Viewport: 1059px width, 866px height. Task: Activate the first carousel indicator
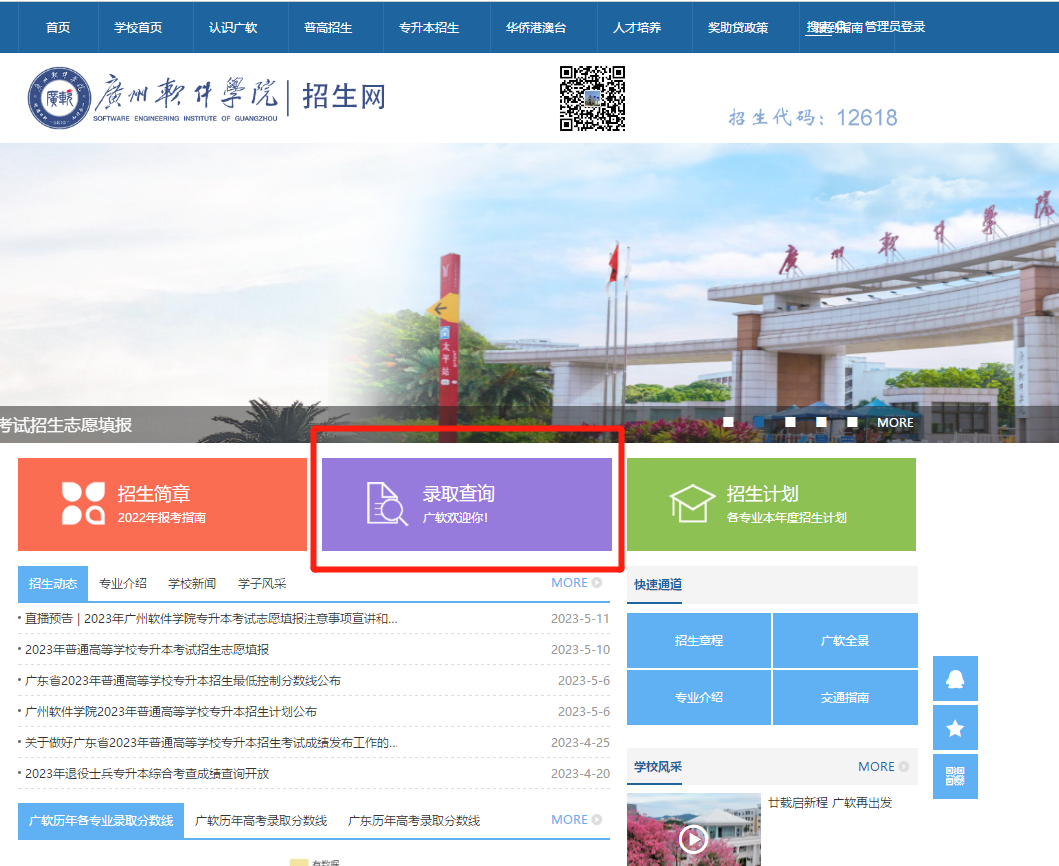click(x=730, y=423)
